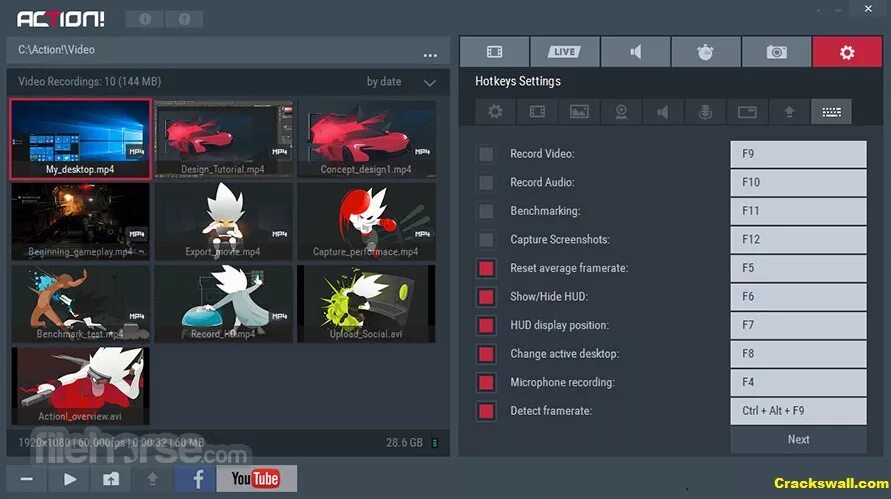The height and width of the screenshot is (499, 891).
Task: Delete selected recording with minus icon
Action: [x=26, y=479]
